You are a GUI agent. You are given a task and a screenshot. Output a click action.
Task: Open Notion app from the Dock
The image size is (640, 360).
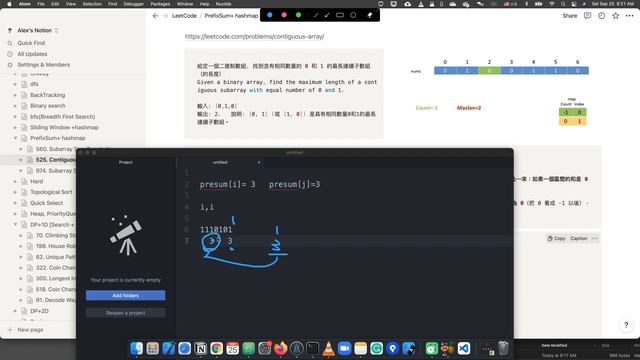[x=200, y=348]
